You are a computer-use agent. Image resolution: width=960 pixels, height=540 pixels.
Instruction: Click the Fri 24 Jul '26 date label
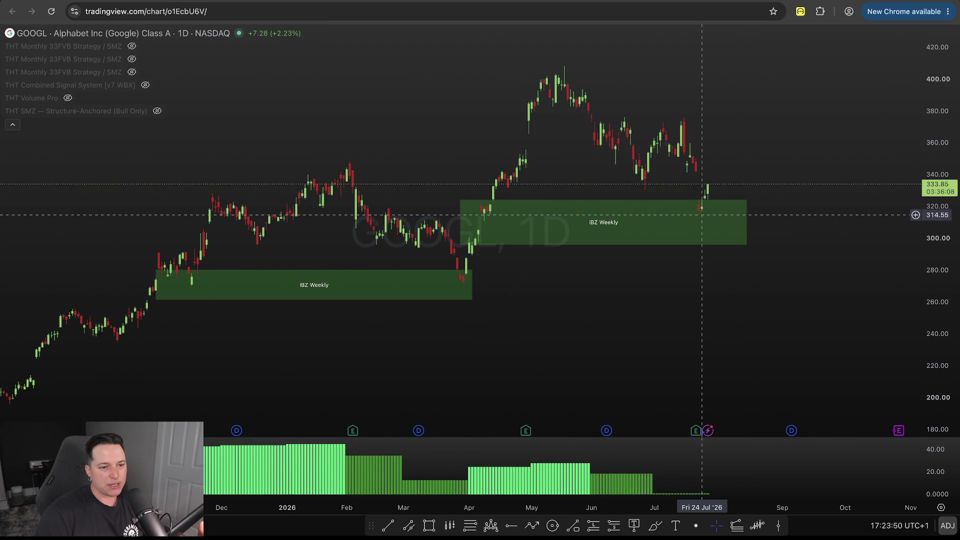tap(702, 507)
